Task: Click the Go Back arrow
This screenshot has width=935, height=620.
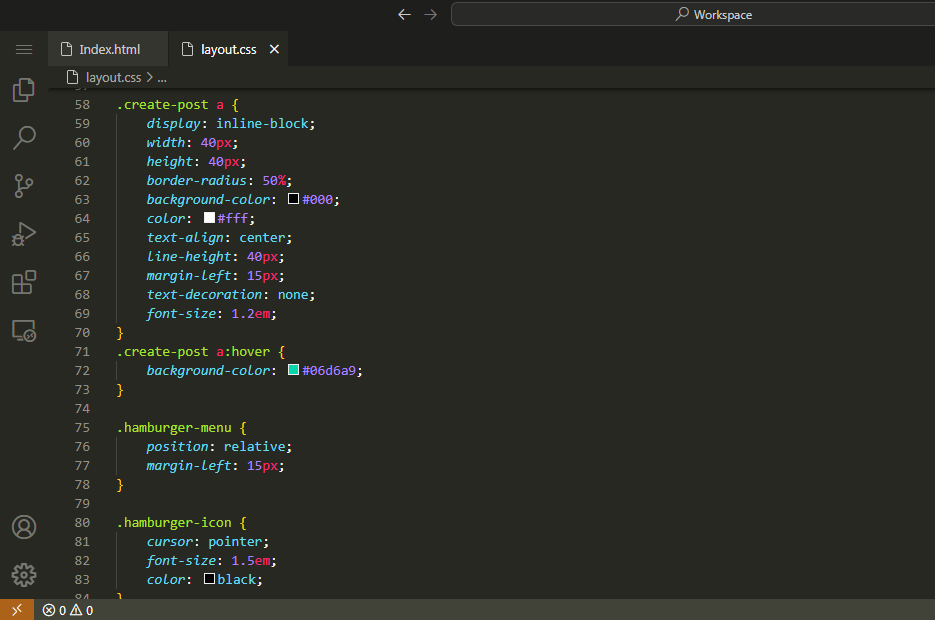Action: (404, 14)
